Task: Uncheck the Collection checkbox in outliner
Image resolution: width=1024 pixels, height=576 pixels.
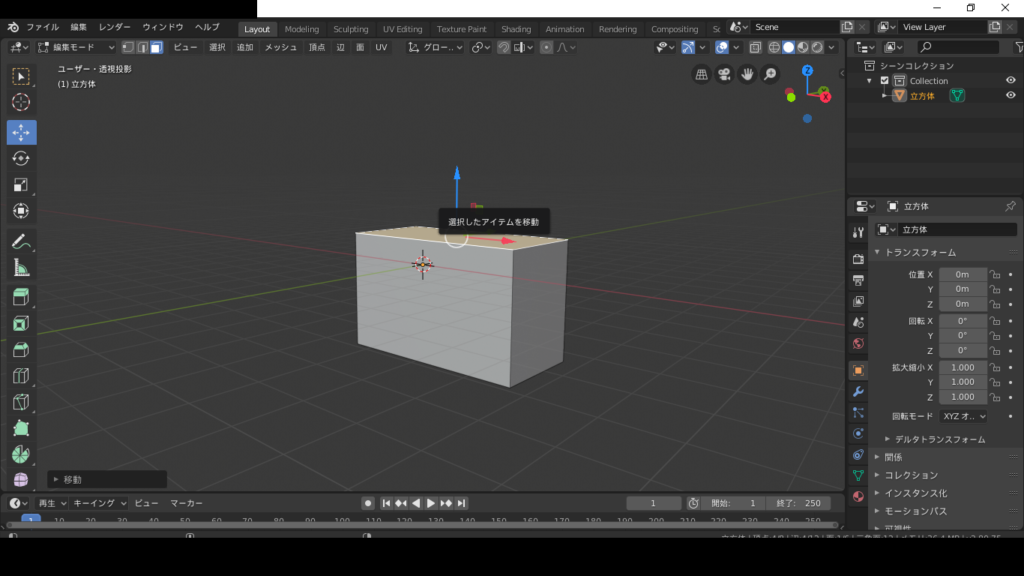Action: pos(884,81)
